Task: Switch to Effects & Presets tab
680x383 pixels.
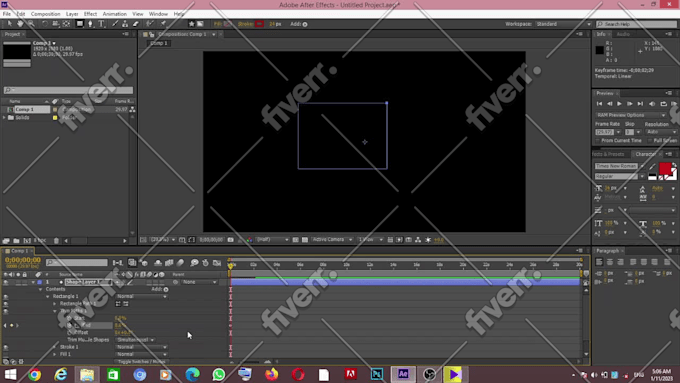Action: pos(608,154)
